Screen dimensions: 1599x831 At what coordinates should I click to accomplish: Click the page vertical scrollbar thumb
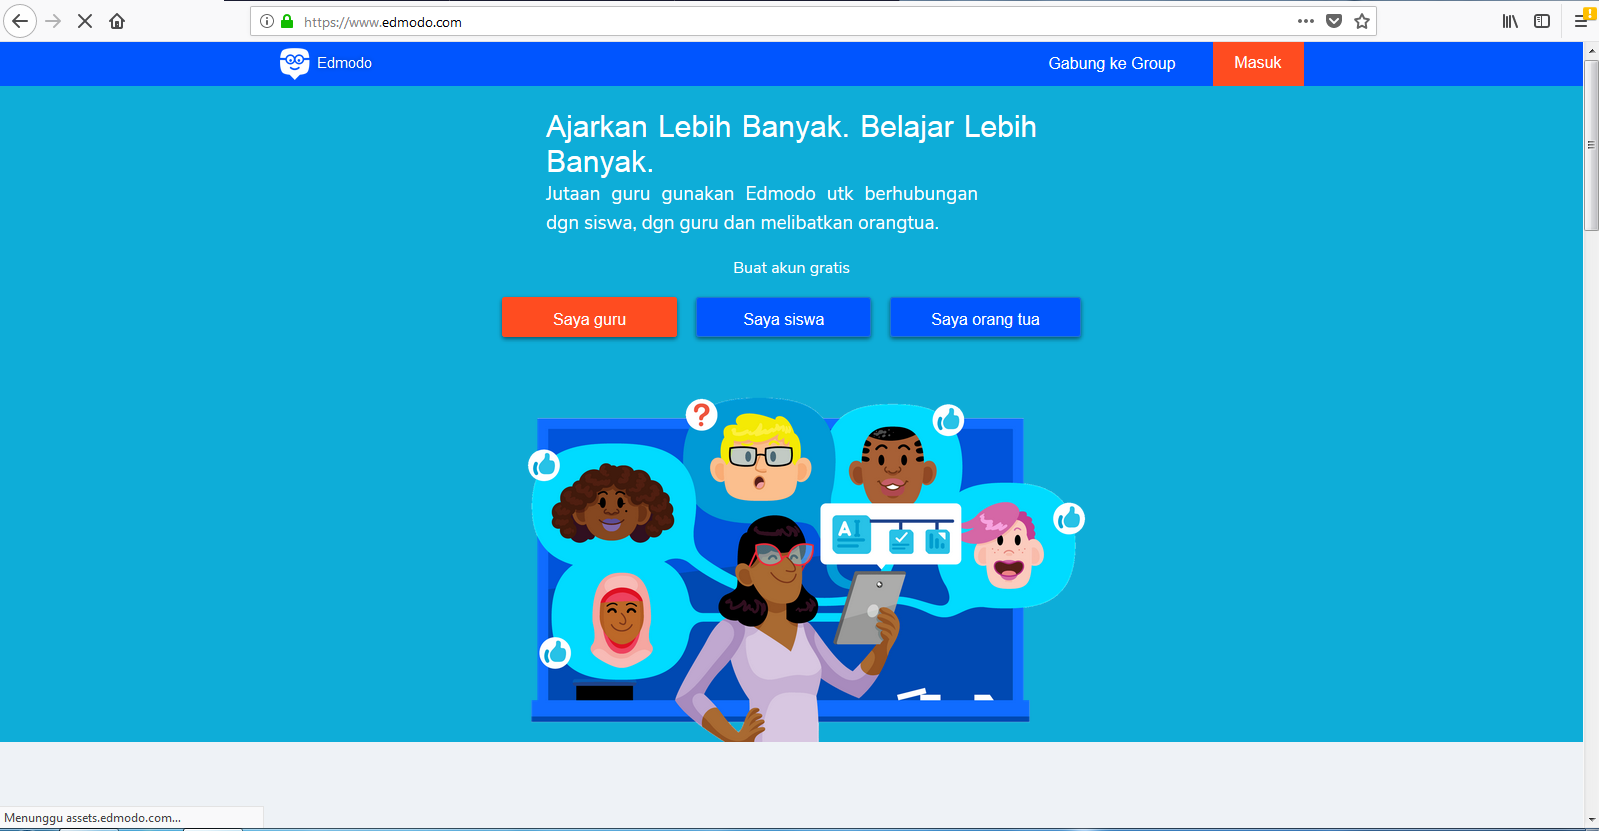pyautogui.click(x=1591, y=145)
